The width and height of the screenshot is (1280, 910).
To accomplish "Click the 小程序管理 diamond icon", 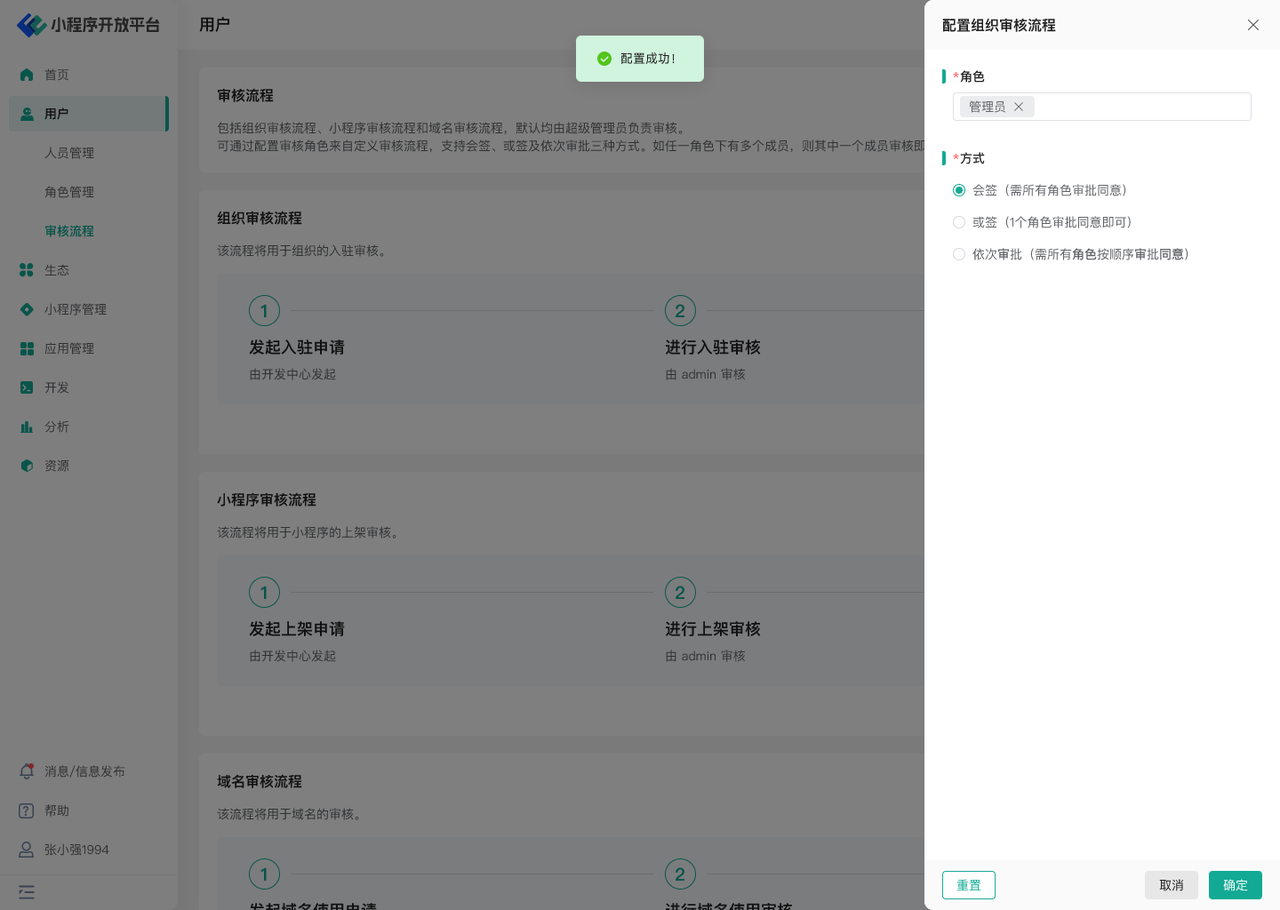I will (27, 310).
